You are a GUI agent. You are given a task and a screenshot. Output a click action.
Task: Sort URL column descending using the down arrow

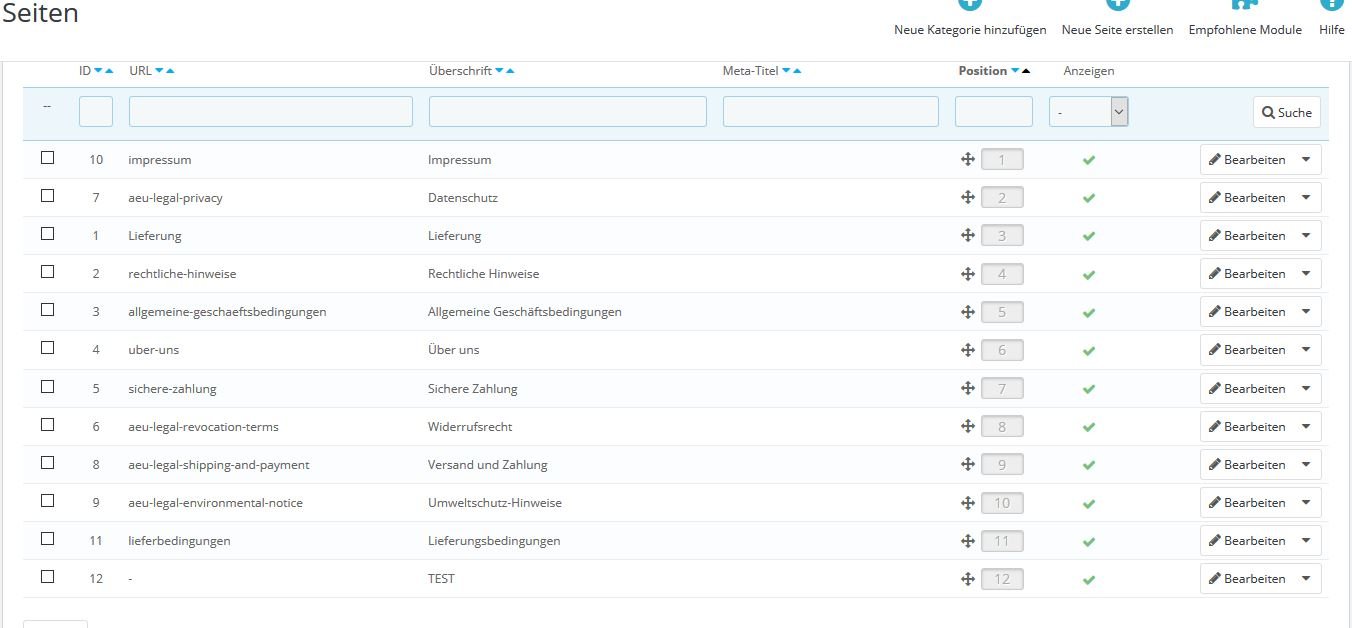[x=159, y=70]
